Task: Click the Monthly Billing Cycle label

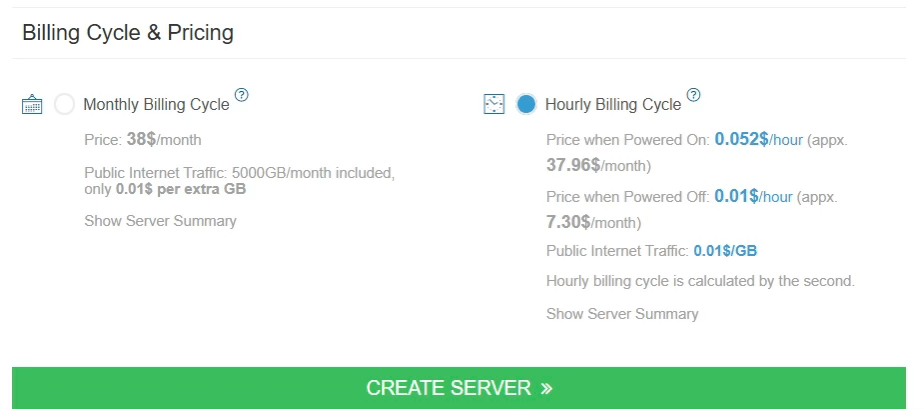Action: 157,104
